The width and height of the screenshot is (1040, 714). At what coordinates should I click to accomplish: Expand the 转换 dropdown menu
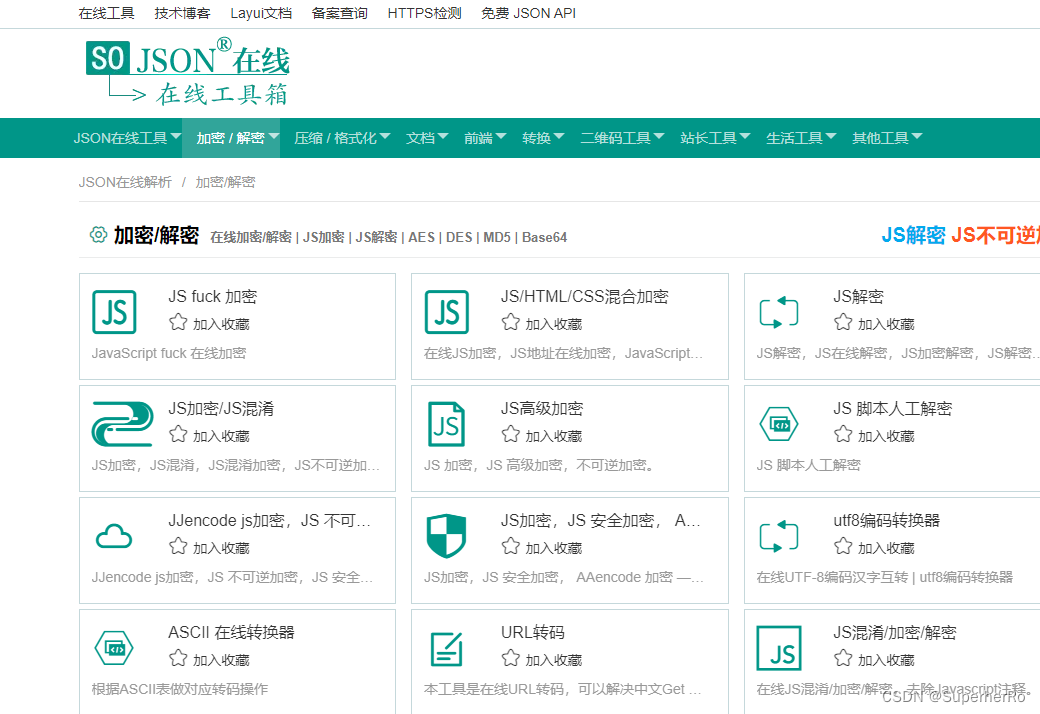click(543, 138)
